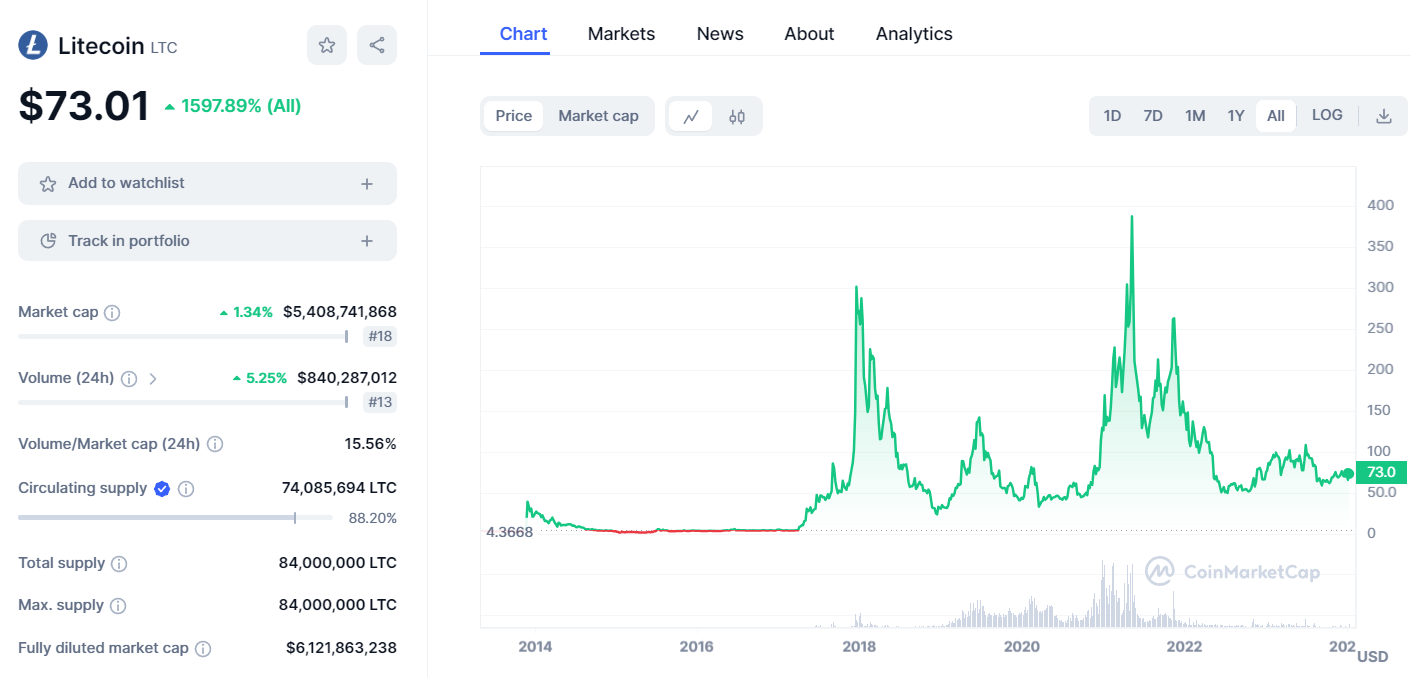Click the $5,408,741,868 market cap value
1411x678 pixels.
coord(340,312)
